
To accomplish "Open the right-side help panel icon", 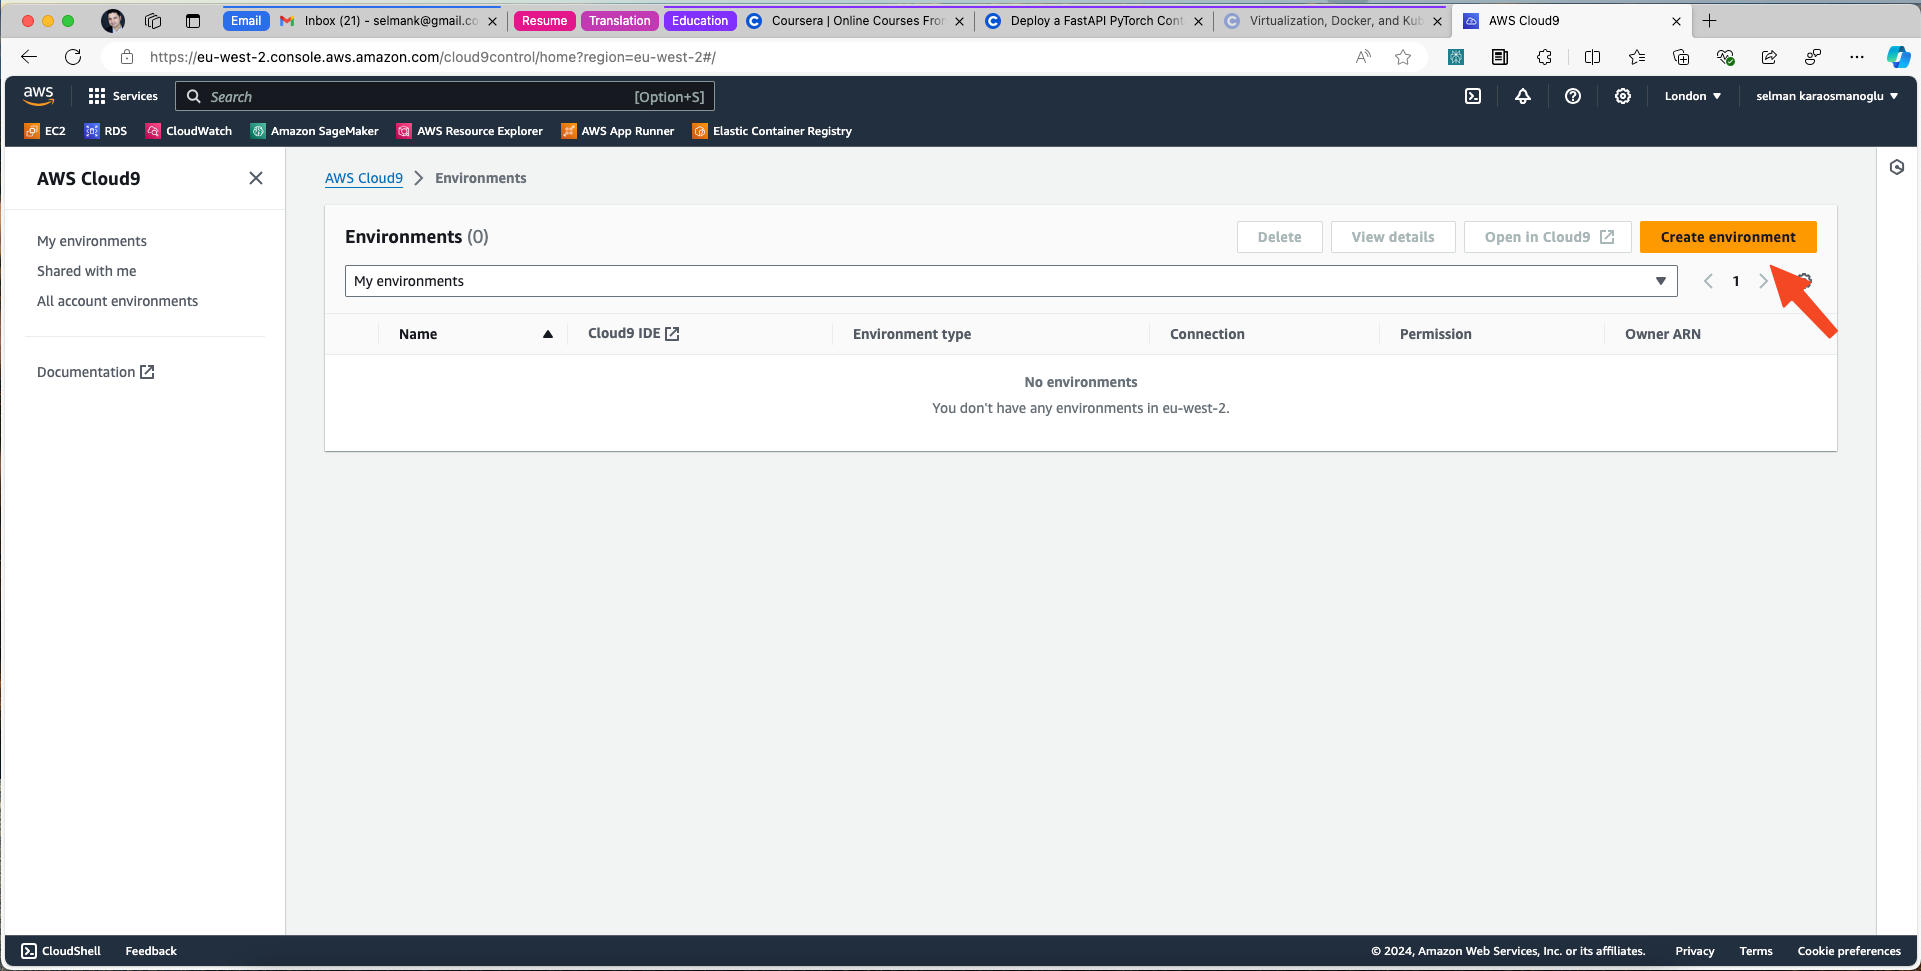I will (1897, 167).
